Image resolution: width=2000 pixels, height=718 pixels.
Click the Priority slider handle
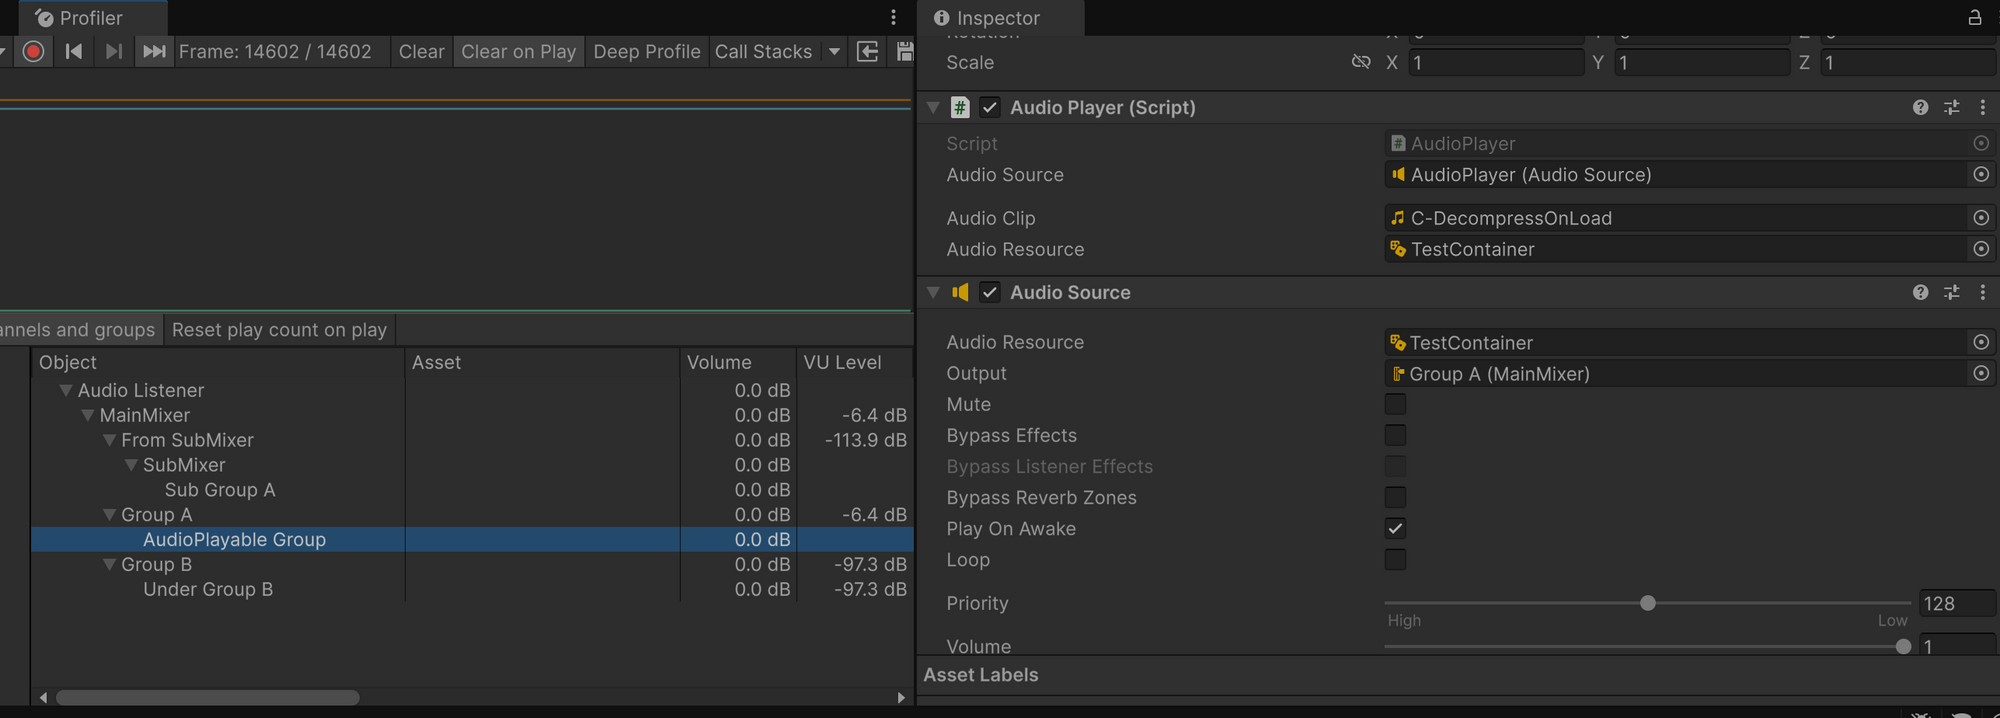click(x=1647, y=603)
